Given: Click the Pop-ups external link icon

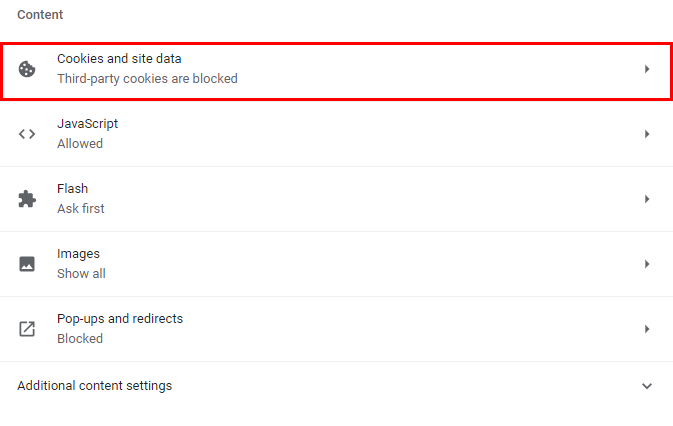Looking at the screenshot, I should (x=28, y=329).
